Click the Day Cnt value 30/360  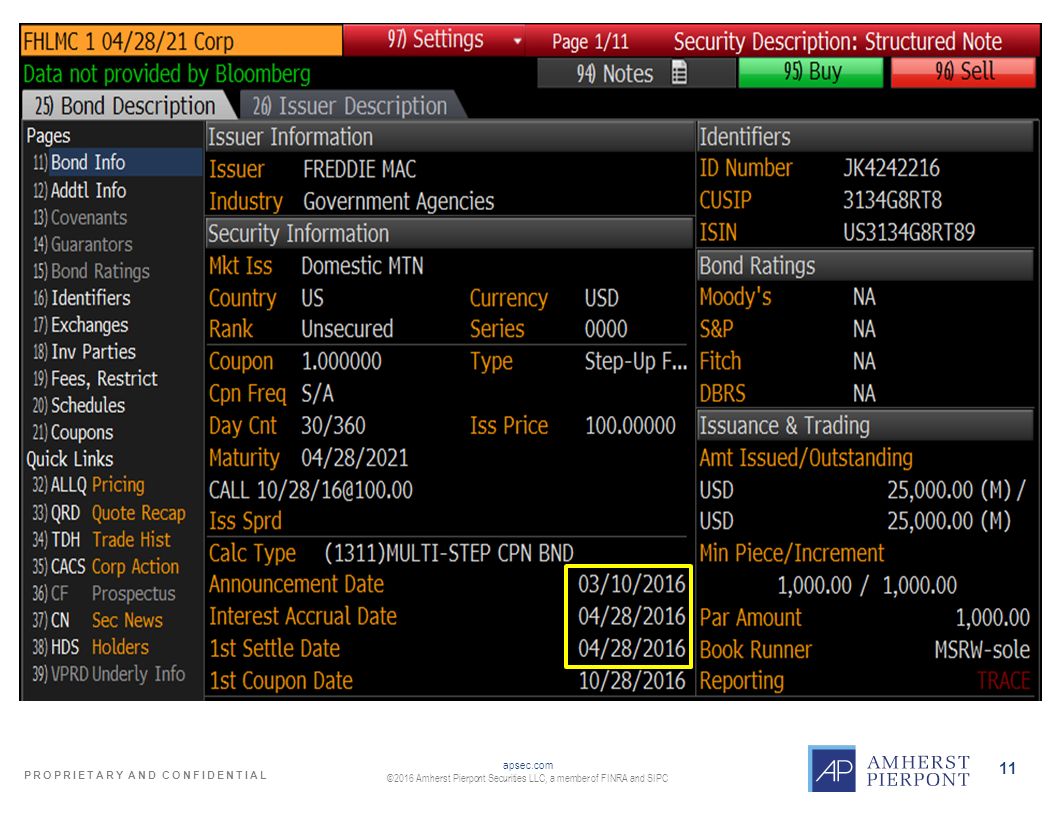point(333,426)
